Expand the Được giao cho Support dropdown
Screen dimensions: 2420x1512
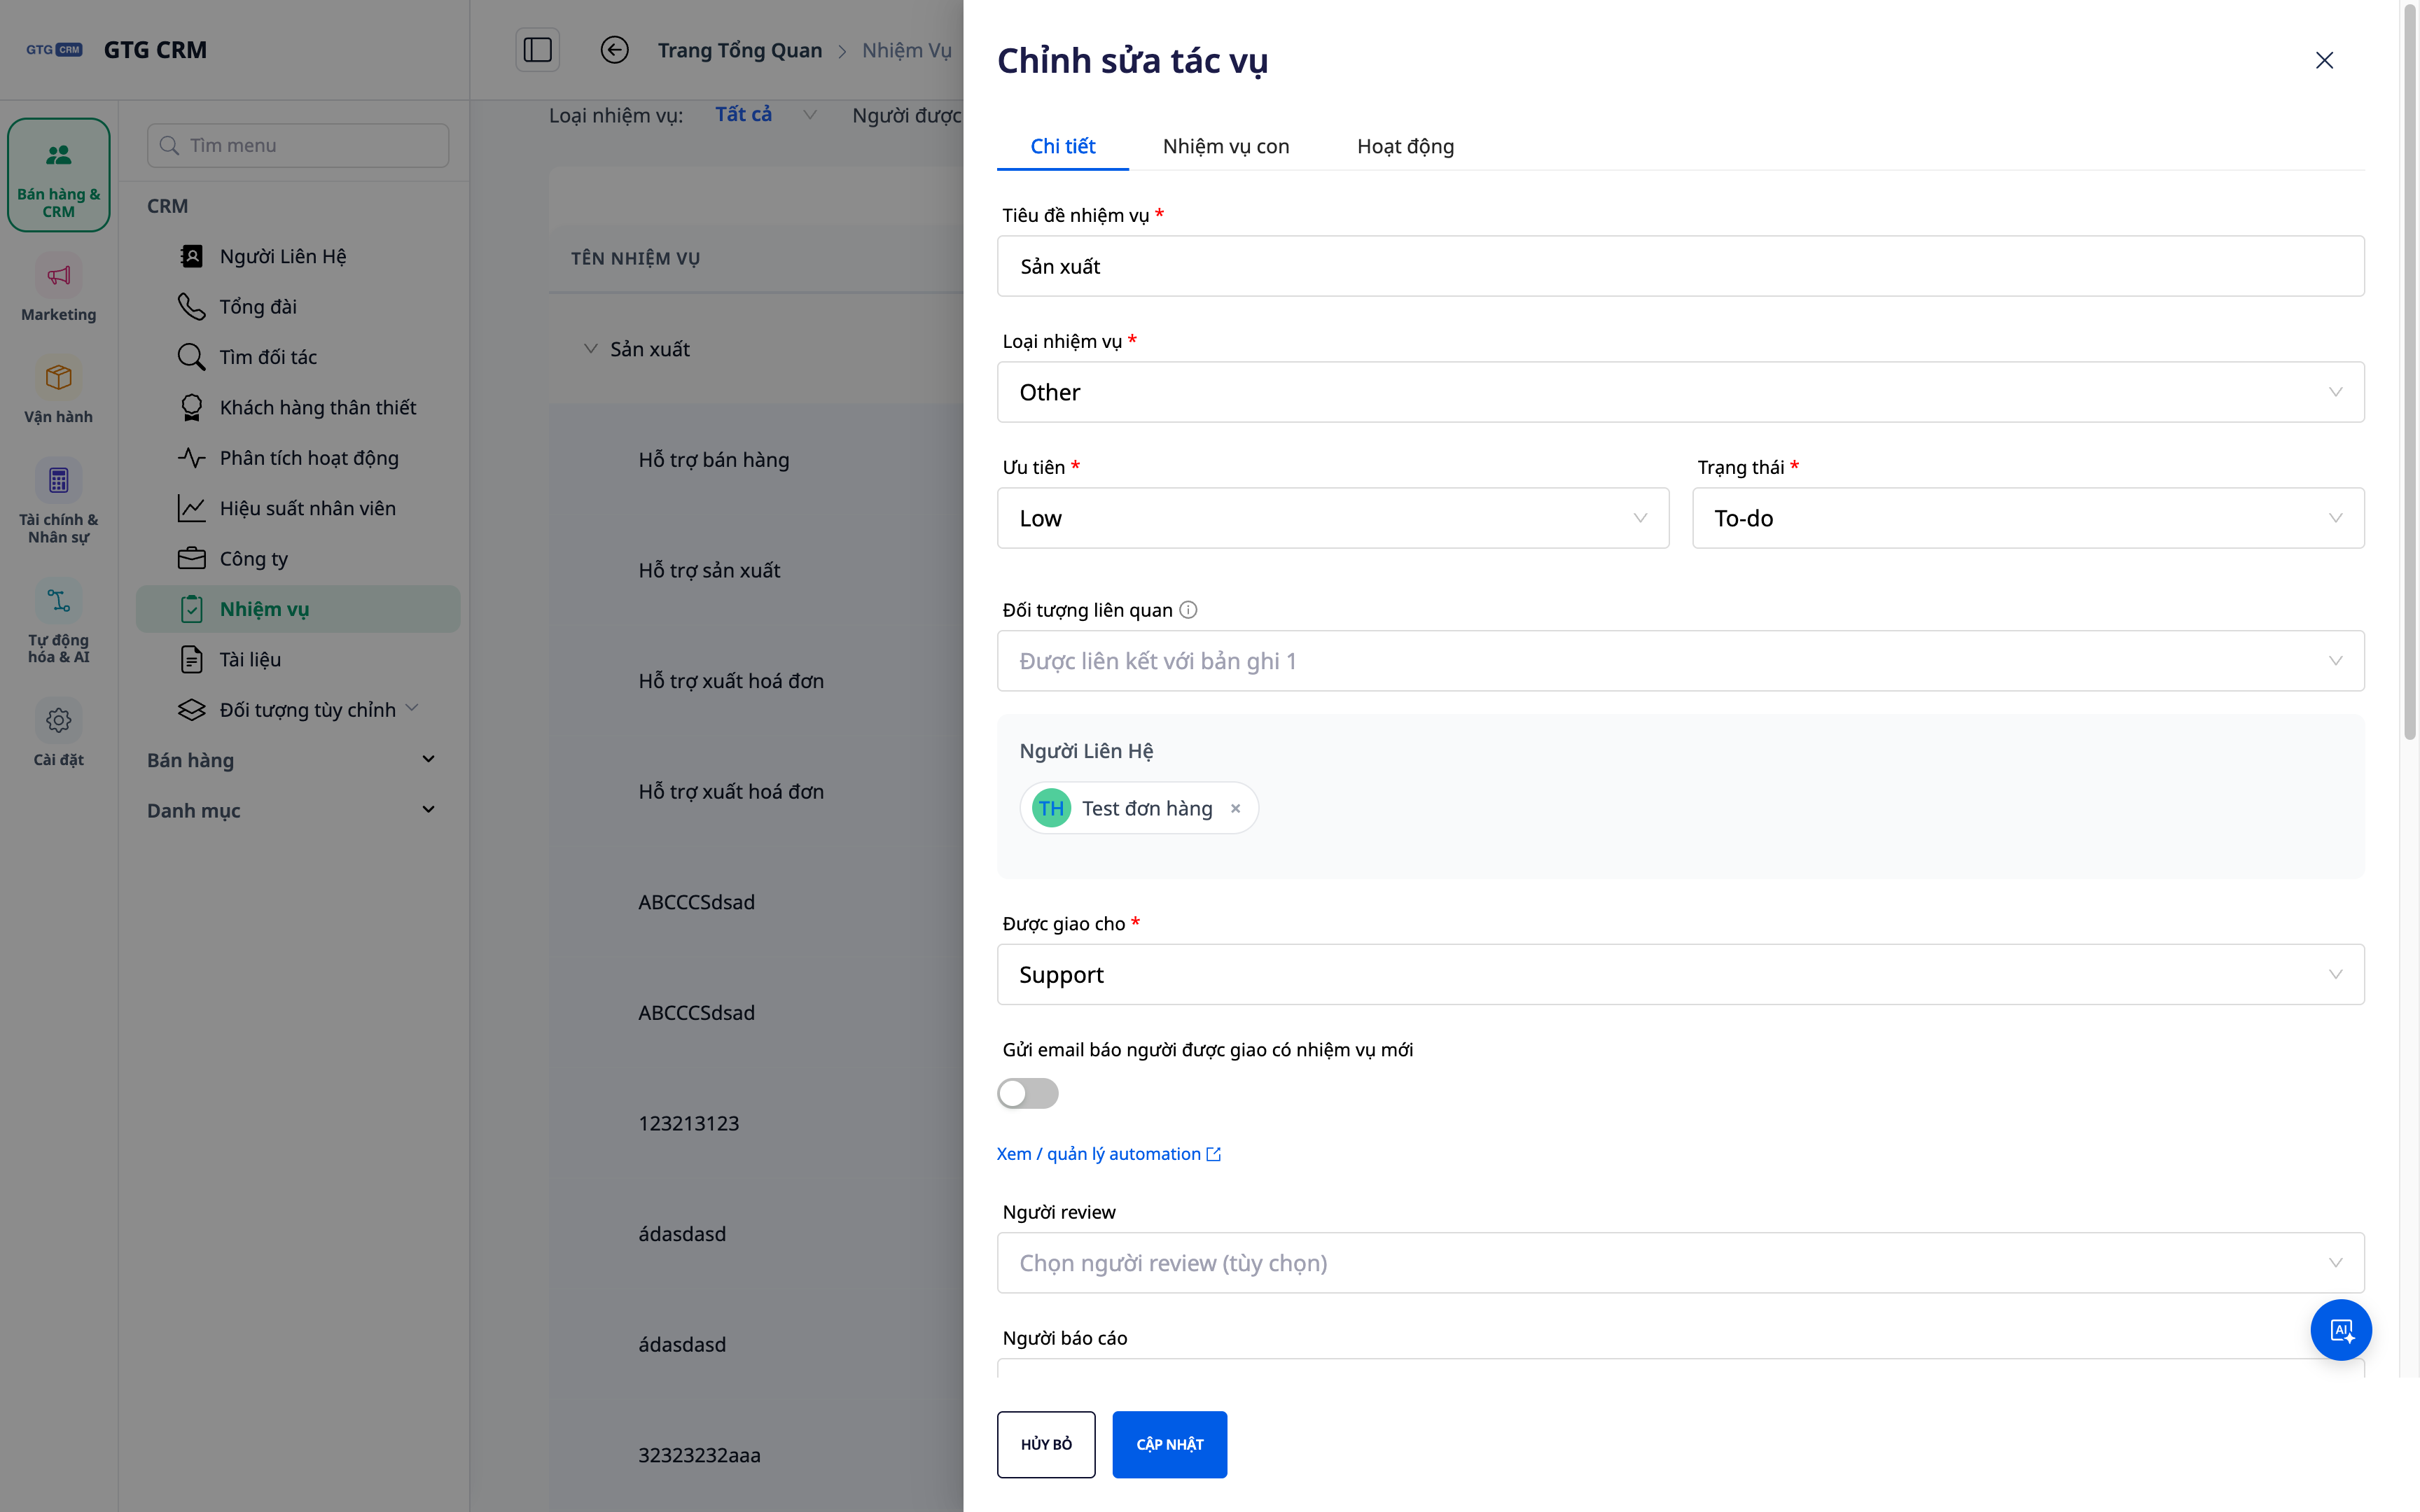(x=1680, y=974)
